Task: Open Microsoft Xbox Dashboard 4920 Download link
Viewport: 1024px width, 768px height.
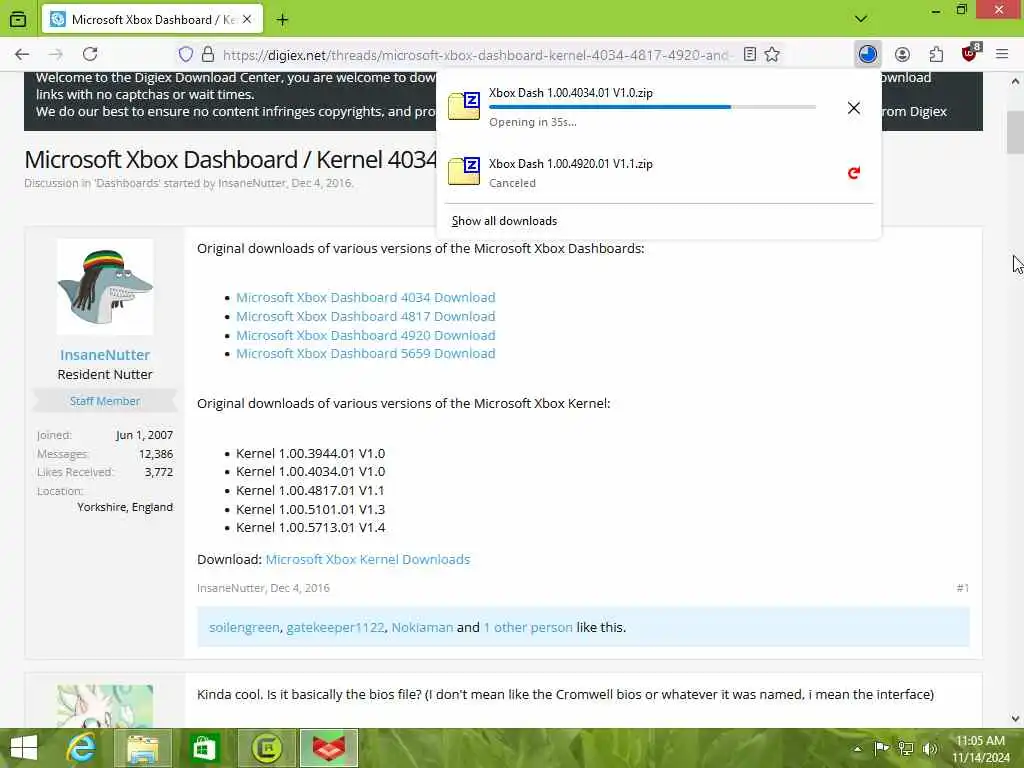Action: (366, 335)
